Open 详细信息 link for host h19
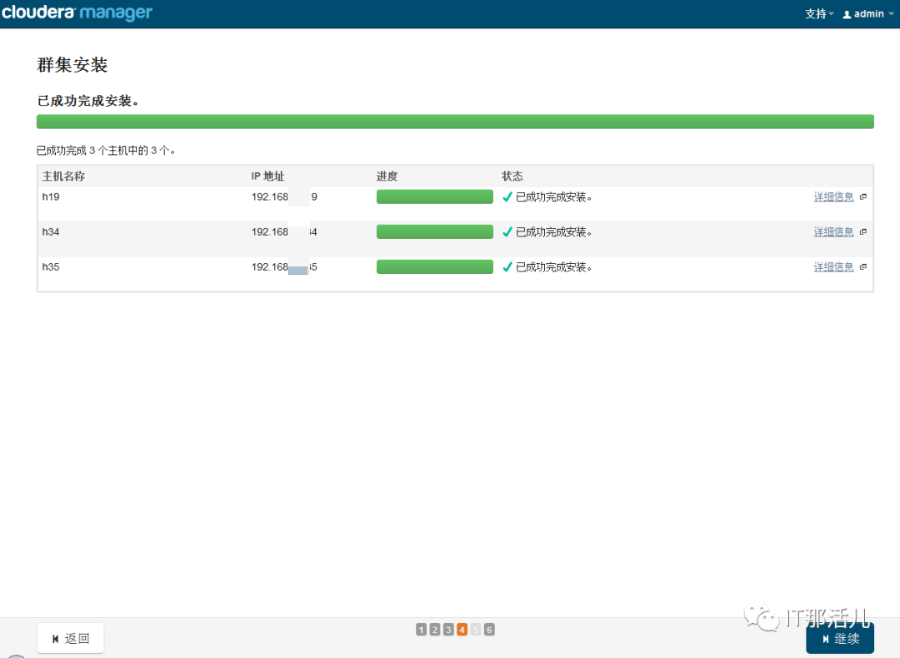This screenshot has height=658, width=900. click(x=833, y=197)
